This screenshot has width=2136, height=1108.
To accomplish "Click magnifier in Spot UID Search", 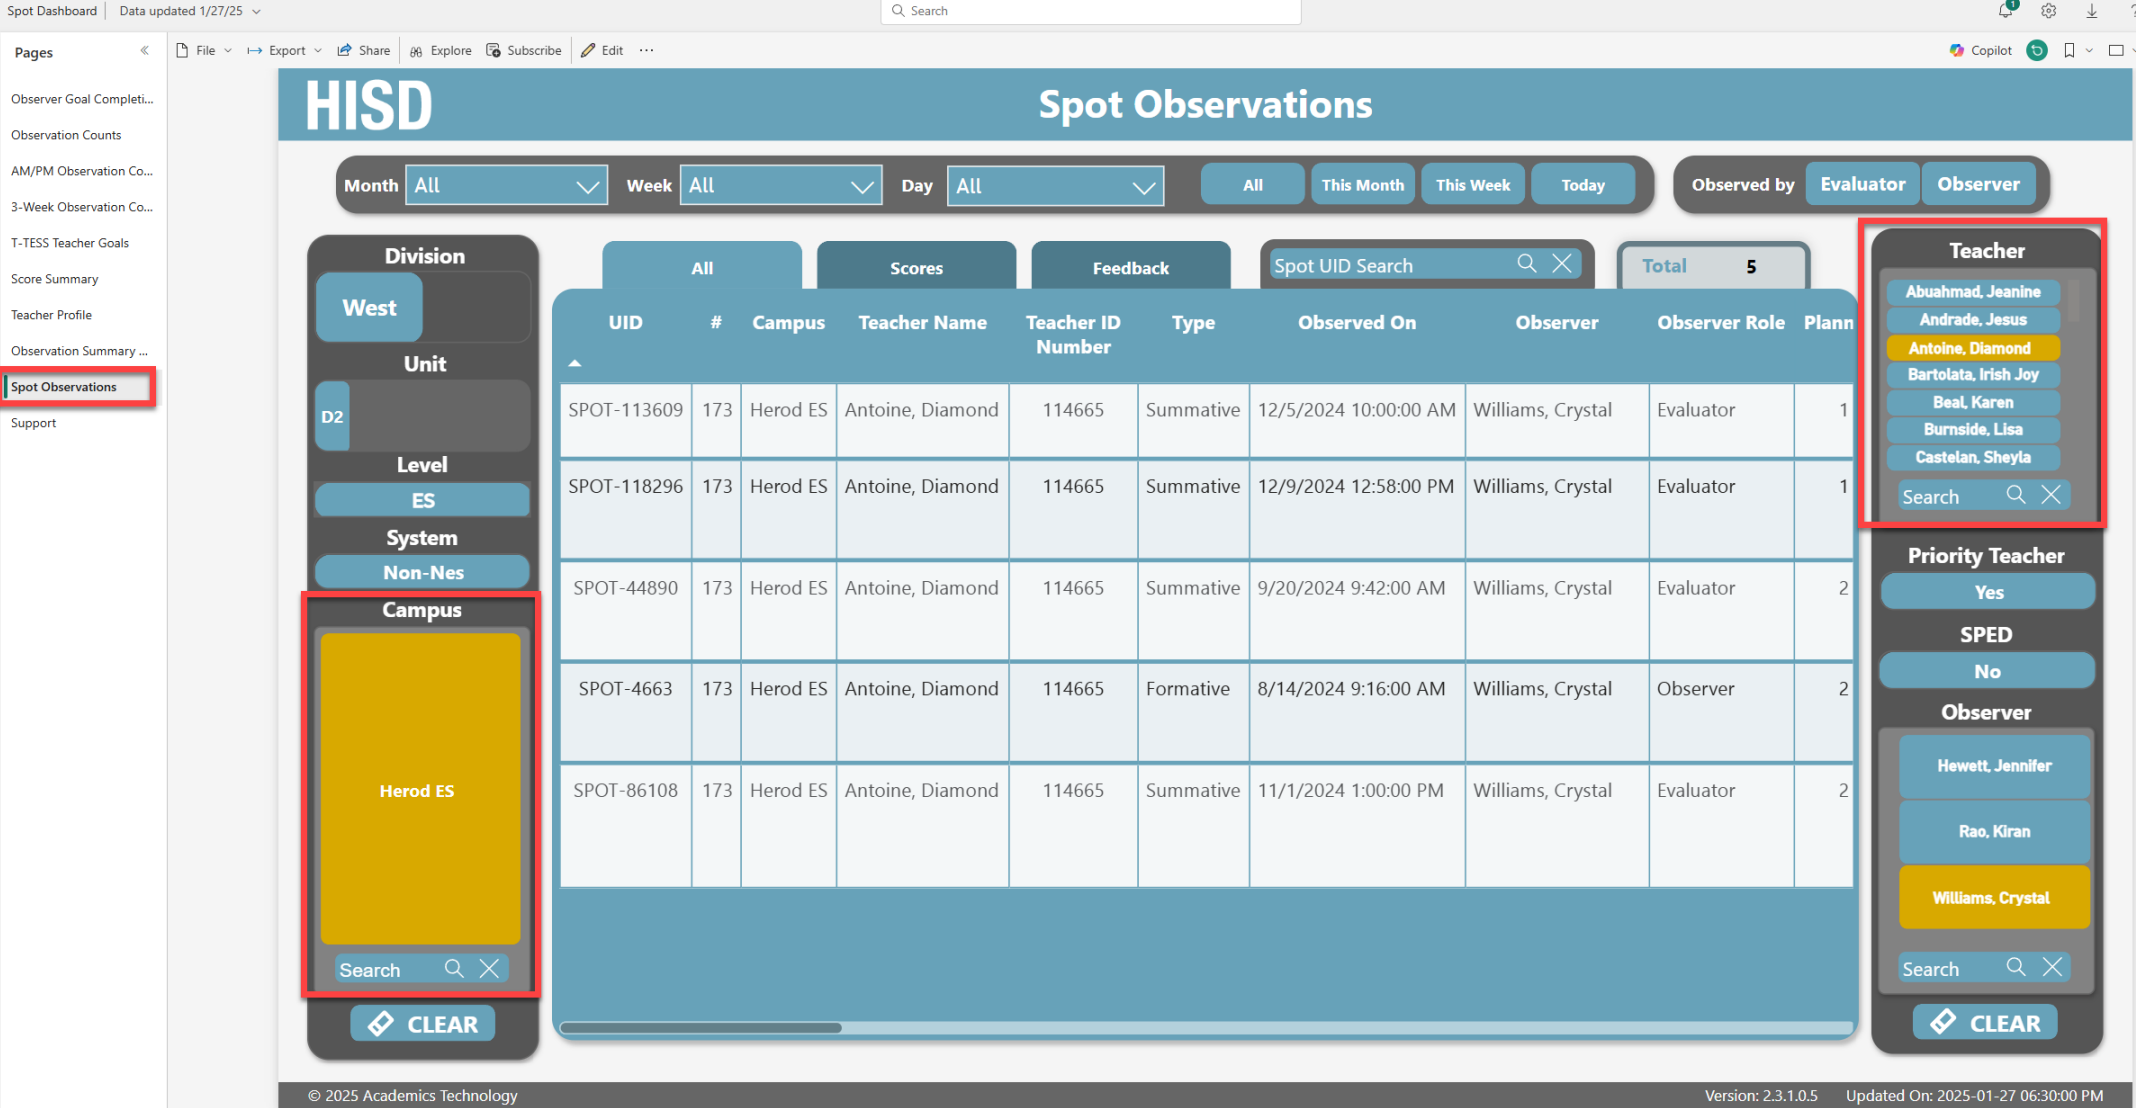I will [1527, 263].
